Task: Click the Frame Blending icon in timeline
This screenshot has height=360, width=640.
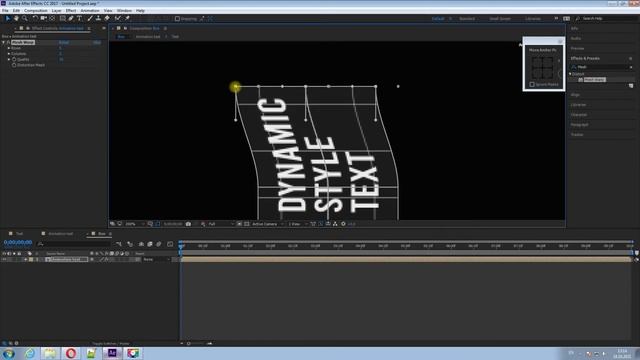Action: click(x=150, y=244)
